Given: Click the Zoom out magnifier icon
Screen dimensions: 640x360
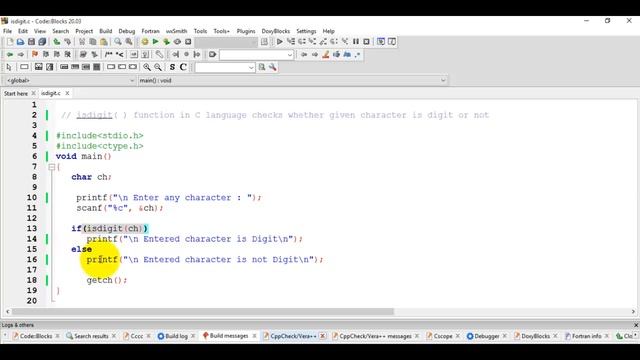Looking at the screenshot, I should (158, 67).
